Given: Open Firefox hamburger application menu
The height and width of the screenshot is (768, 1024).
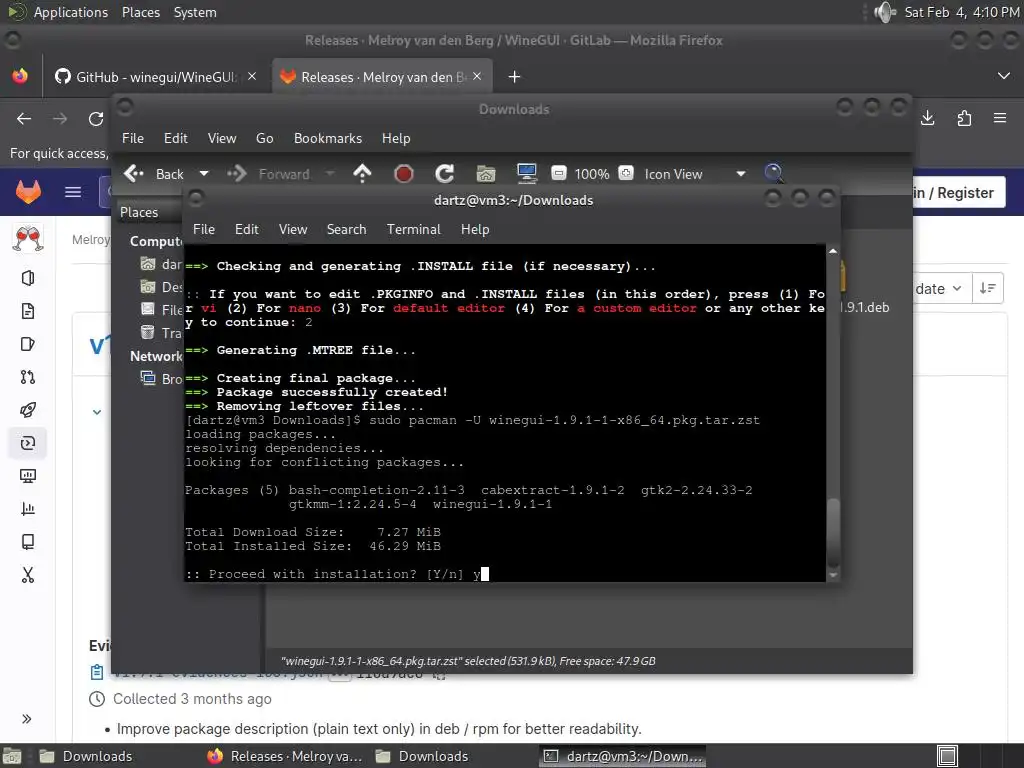Looking at the screenshot, I should coord(1000,118).
